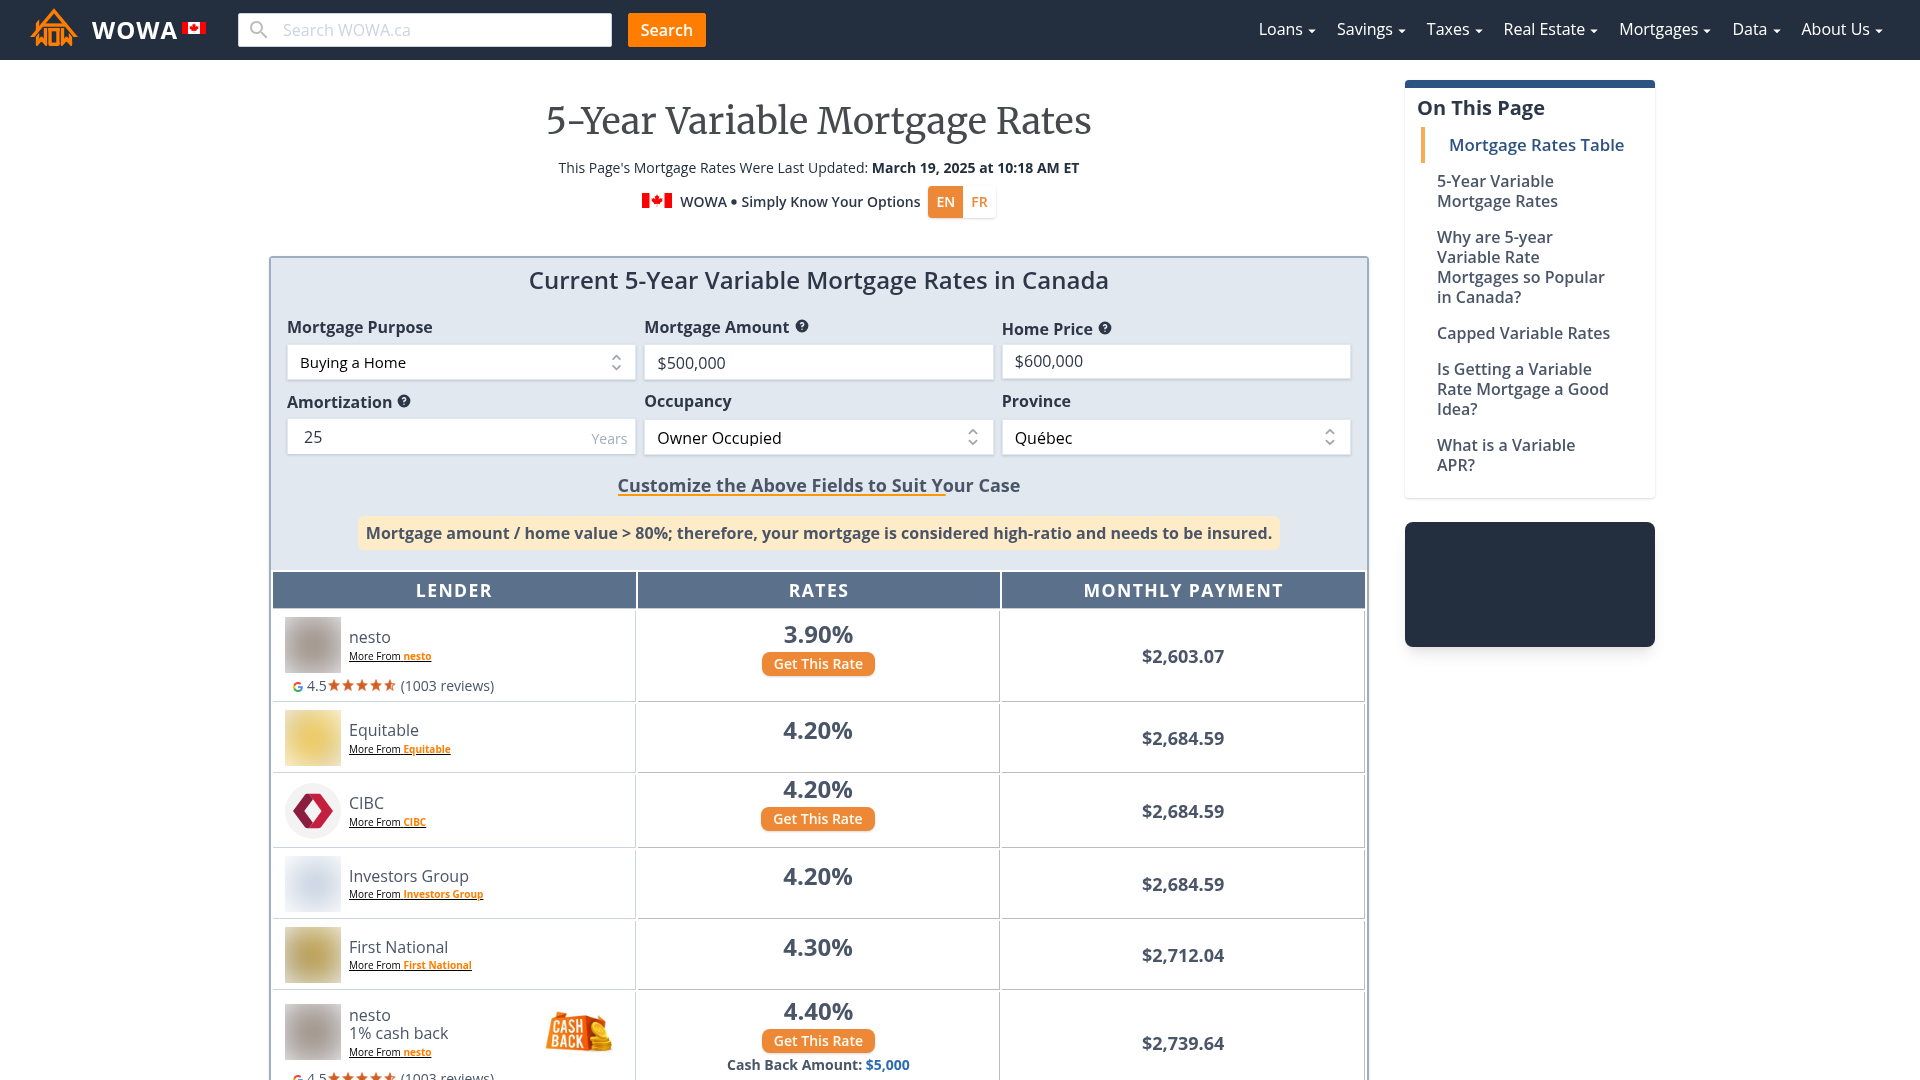Switch language to FR
This screenshot has height=1080, width=1920.
pos(979,202)
